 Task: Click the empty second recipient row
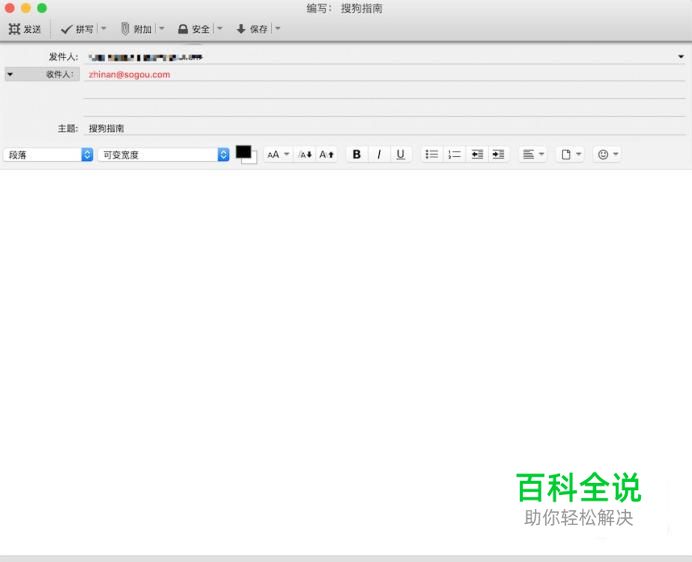pos(384,91)
